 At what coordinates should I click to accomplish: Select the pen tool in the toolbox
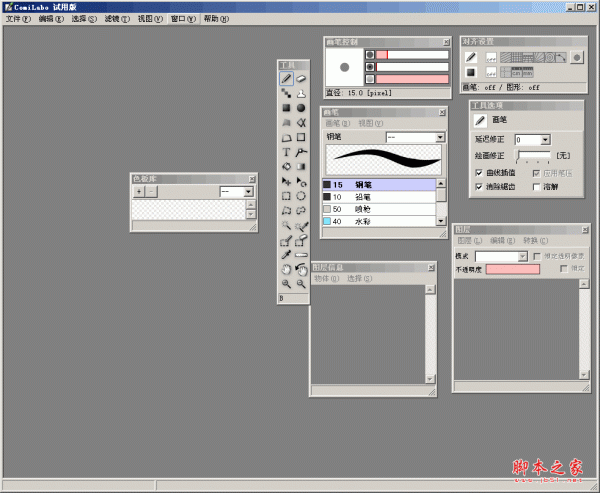286,78
